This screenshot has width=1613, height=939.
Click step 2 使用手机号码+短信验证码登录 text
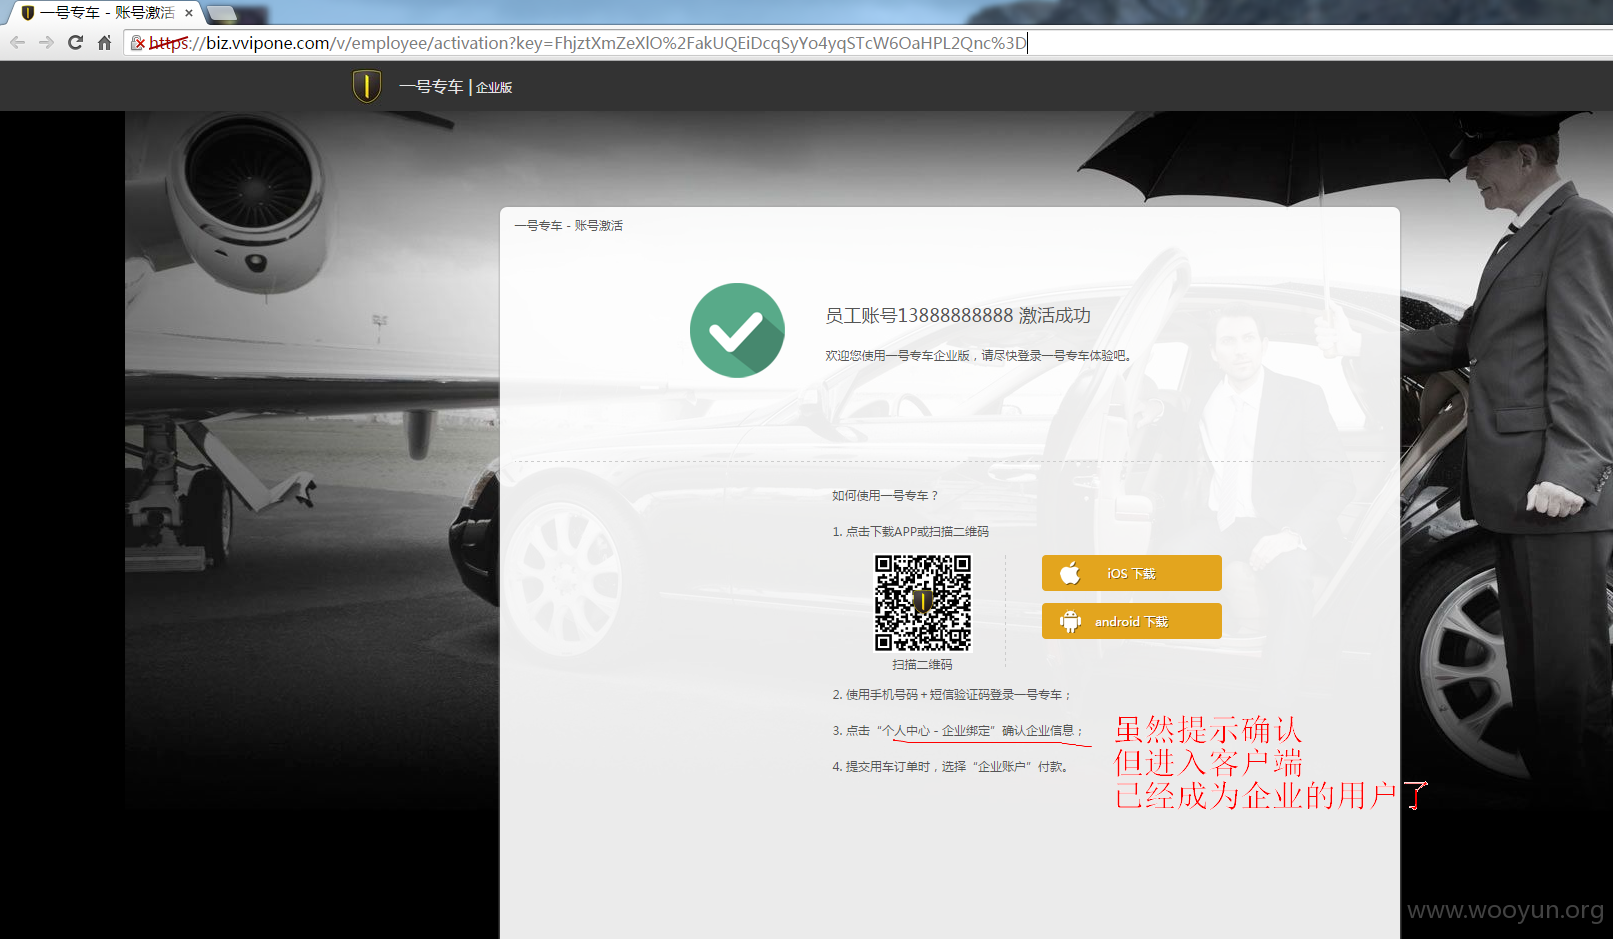point(951,695)
